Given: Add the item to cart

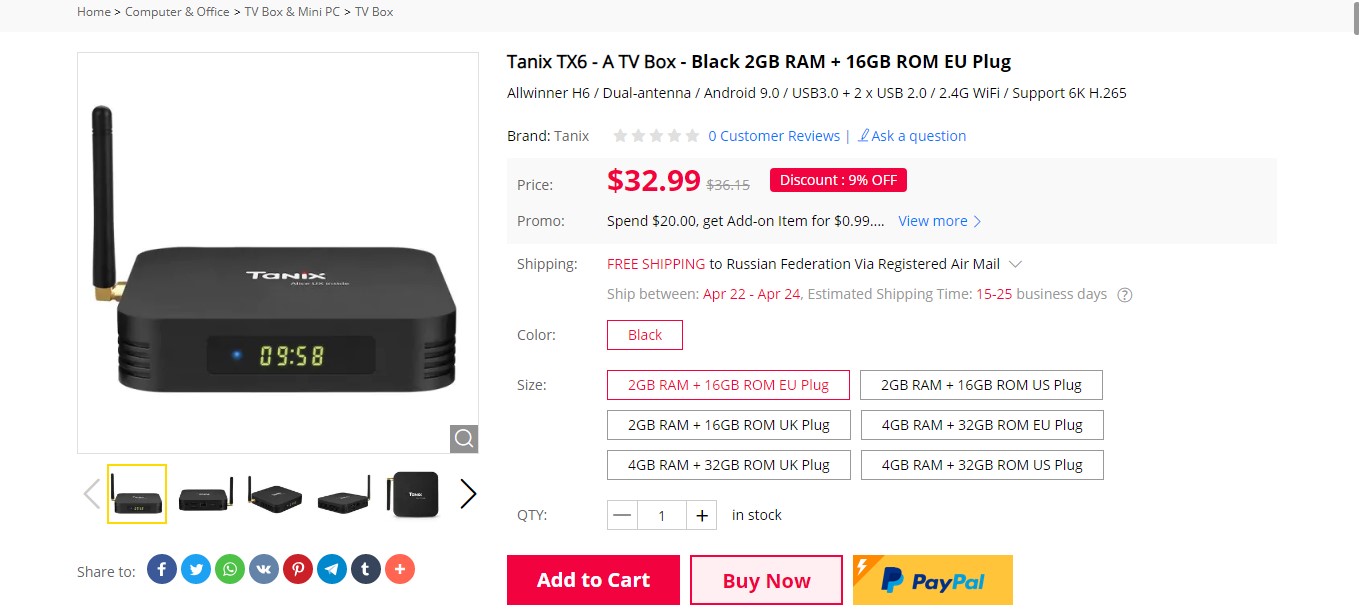Looking at the screenshot, I should click(x=593, y=580).
